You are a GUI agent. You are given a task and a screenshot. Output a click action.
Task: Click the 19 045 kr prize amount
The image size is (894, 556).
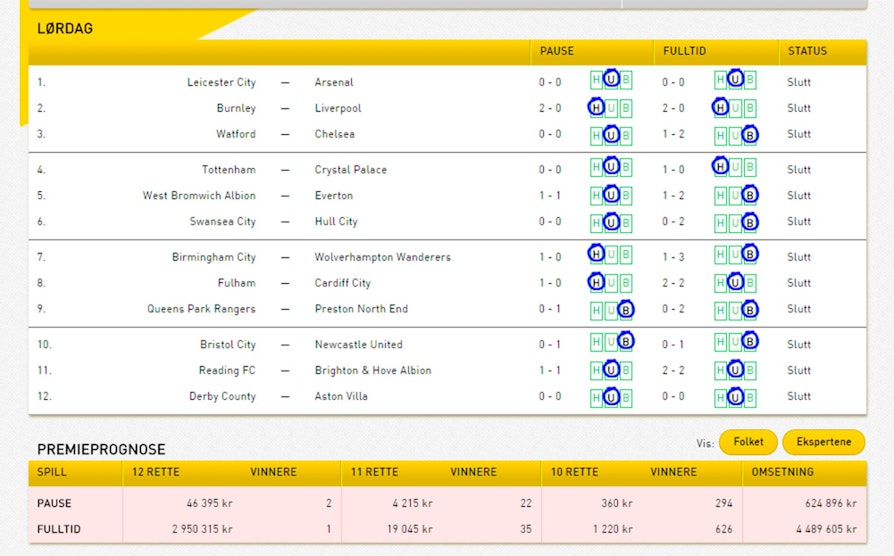point(409,529)
